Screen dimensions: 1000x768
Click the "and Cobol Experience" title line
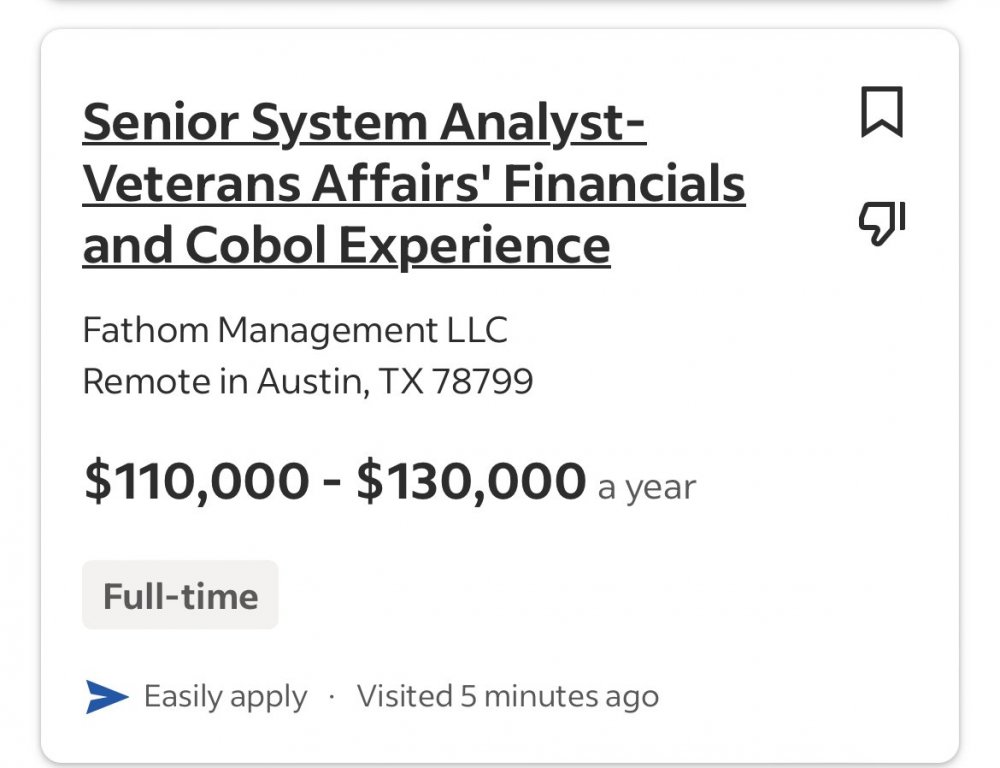[x=346, y=245]
